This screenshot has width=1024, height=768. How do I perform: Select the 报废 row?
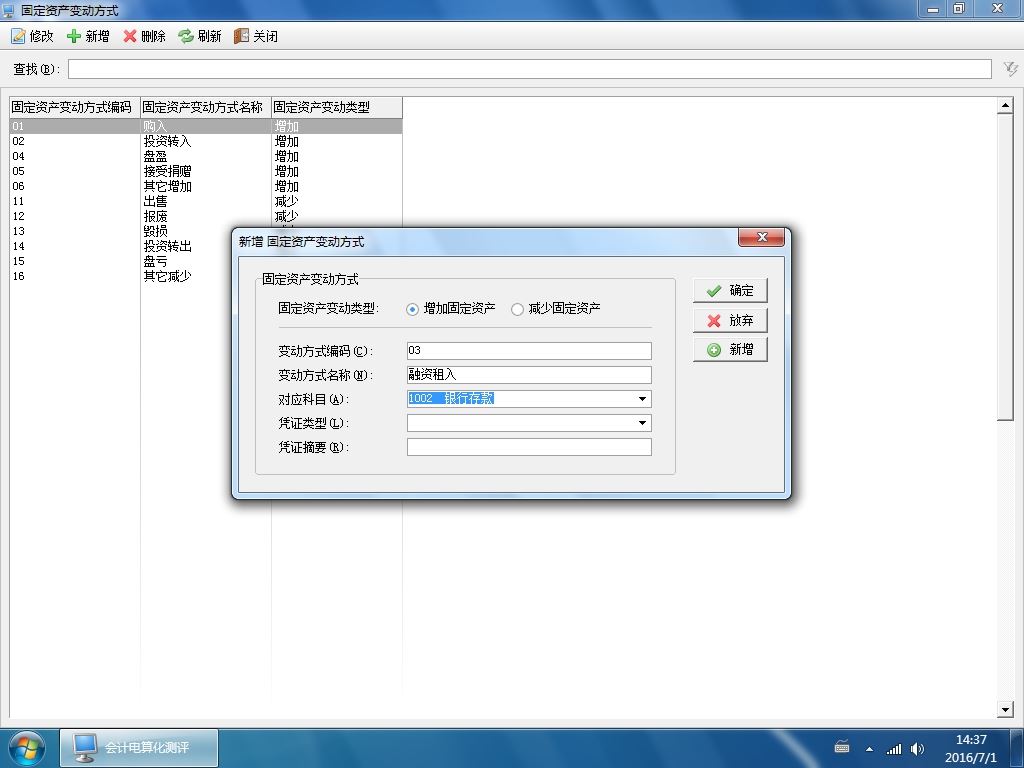pyautogui.click(x=206, y=216)
